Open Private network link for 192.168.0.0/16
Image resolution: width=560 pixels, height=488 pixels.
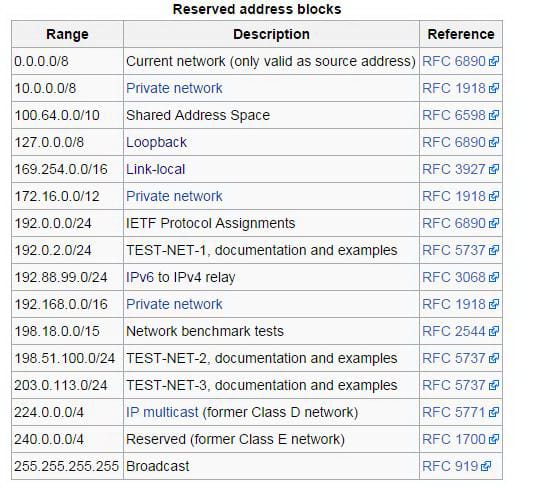(x=174, y=304)
